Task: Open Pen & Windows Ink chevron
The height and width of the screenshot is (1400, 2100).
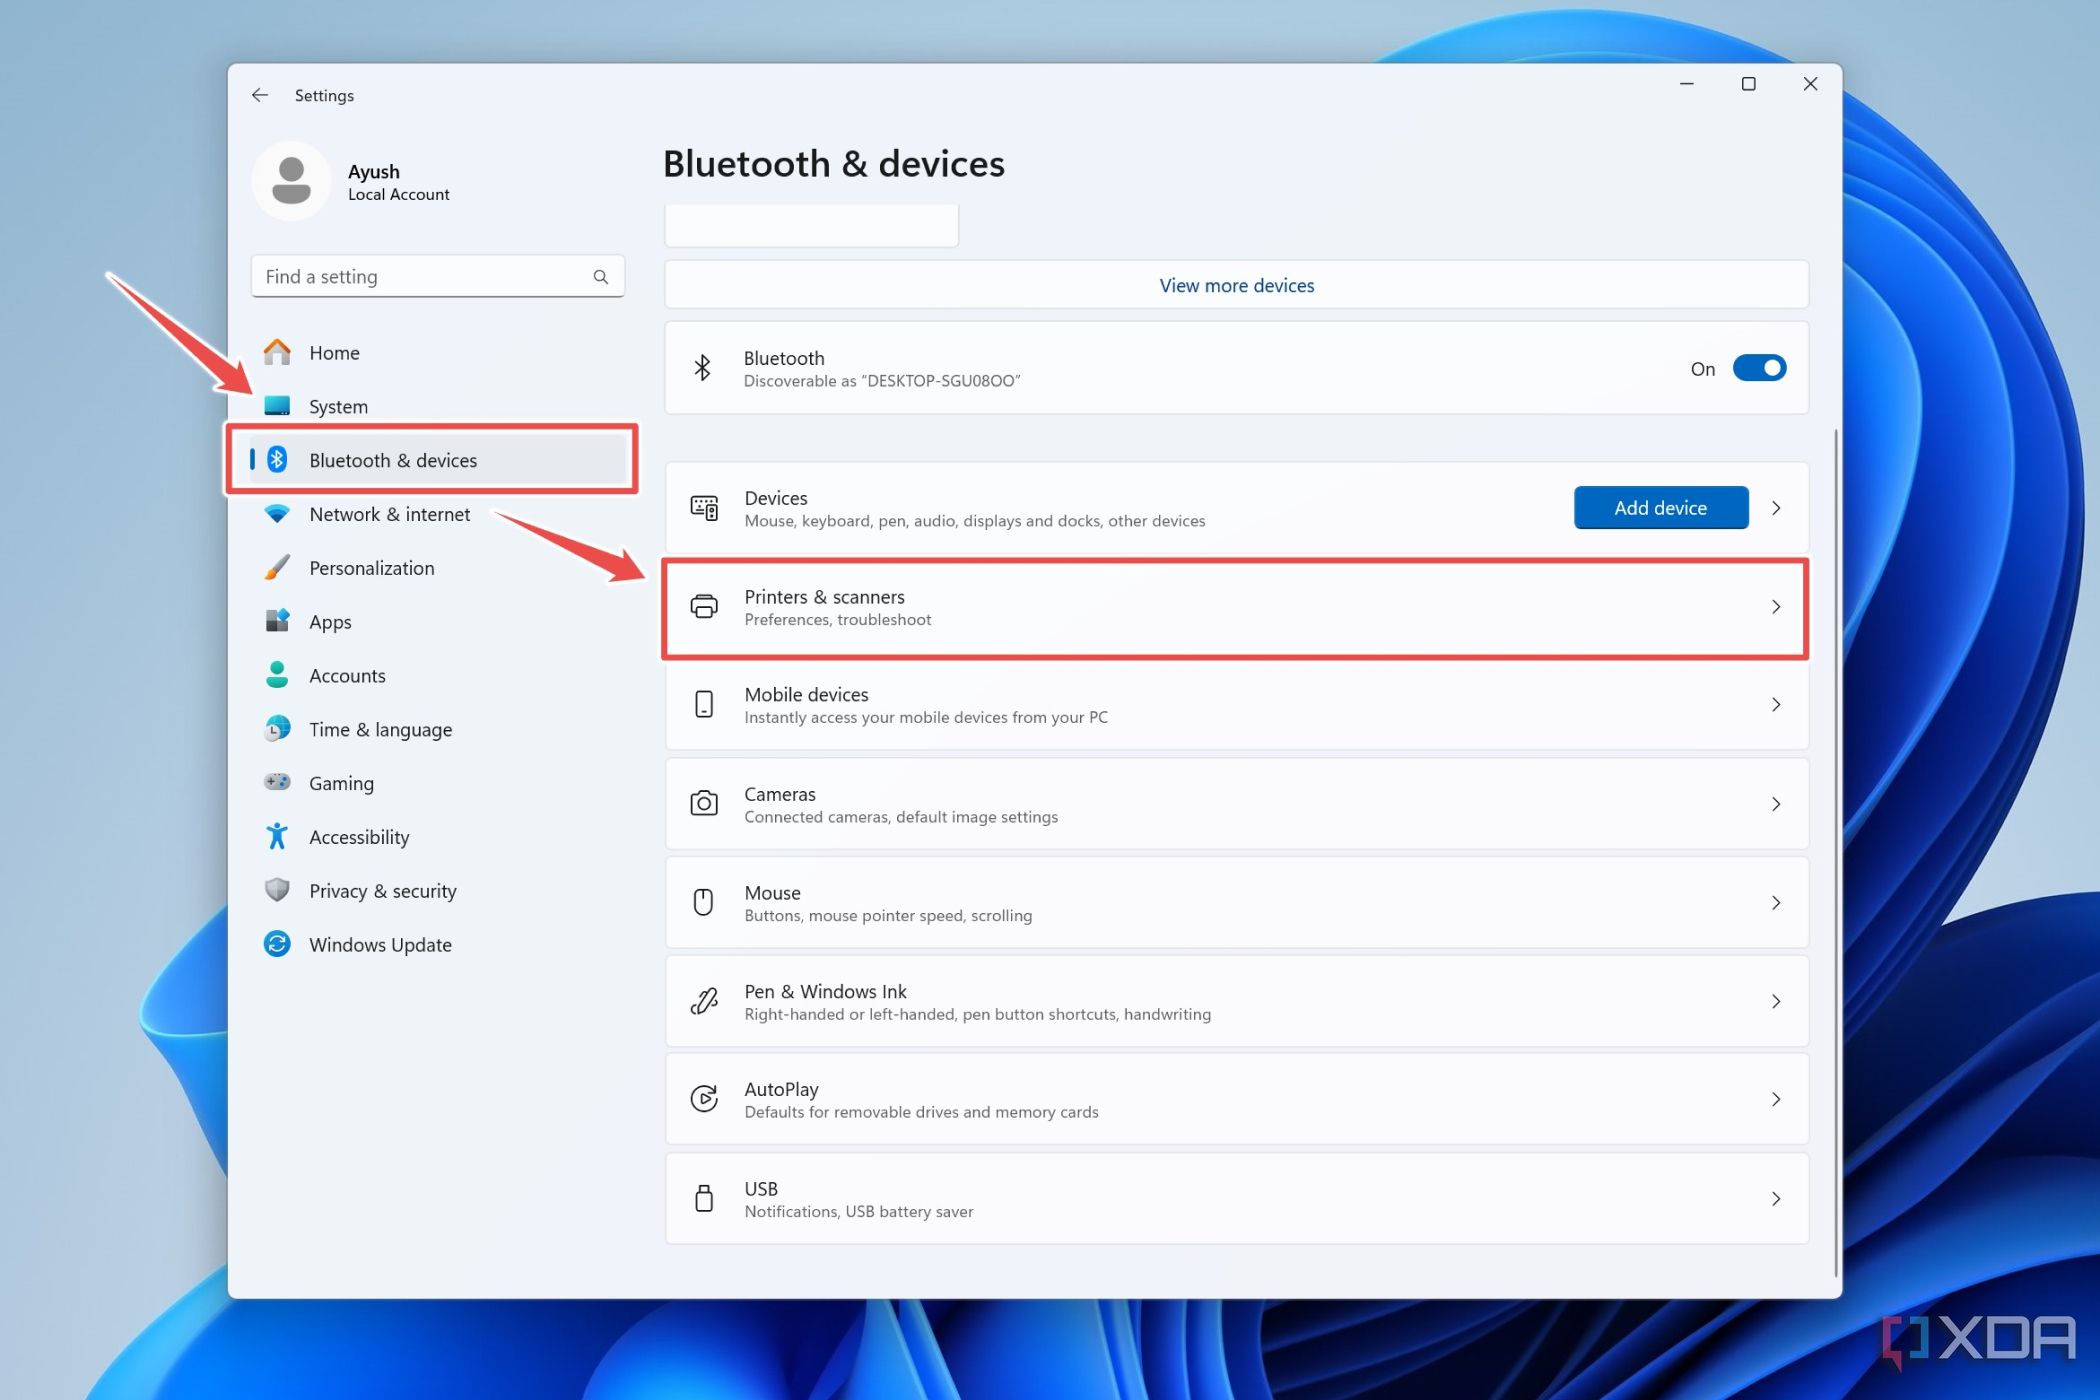Action: [x=1776, y=1001]
